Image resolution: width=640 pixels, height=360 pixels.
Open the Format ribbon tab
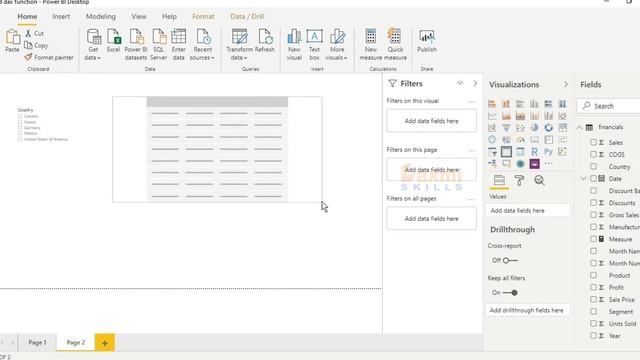tap(203, 16)
